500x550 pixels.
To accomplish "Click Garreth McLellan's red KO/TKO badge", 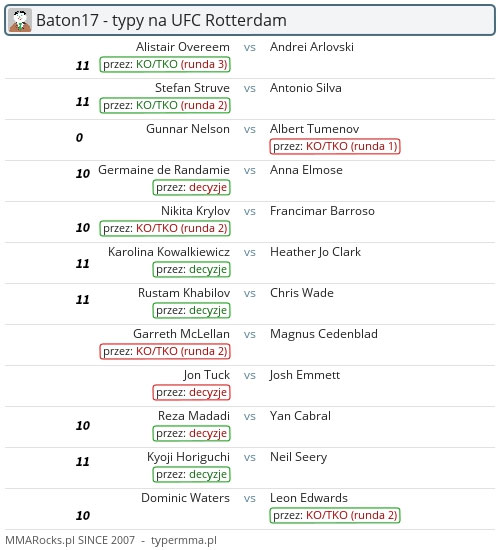I will (x=165, y=351).
